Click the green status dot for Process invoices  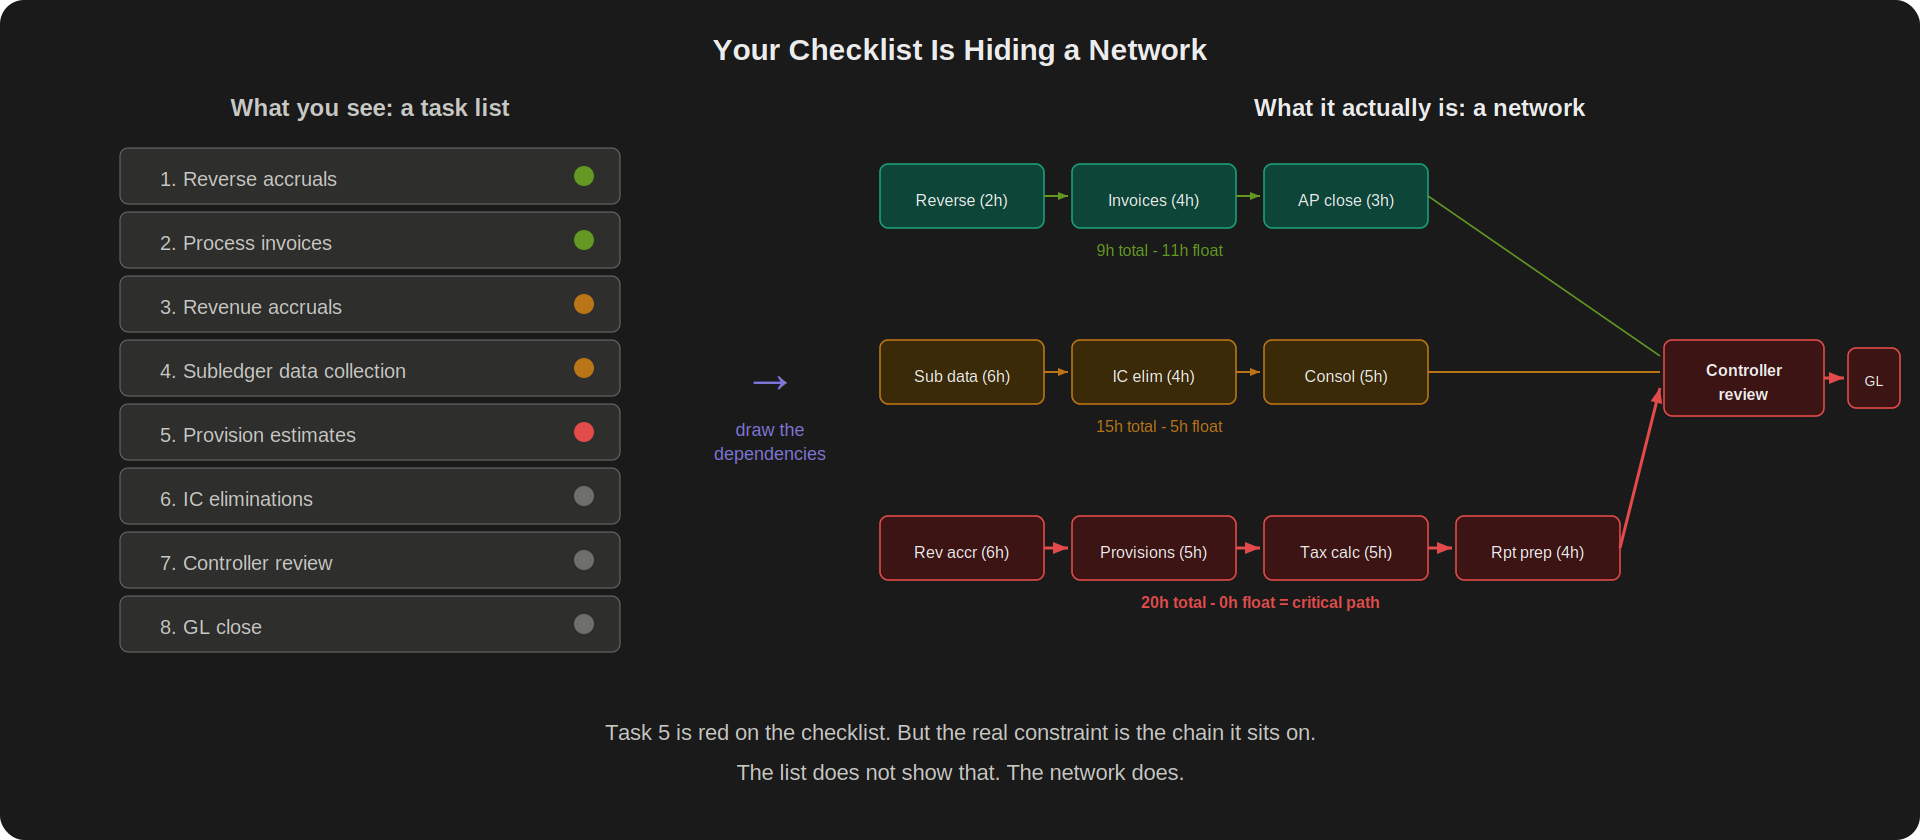click(584, 240)
